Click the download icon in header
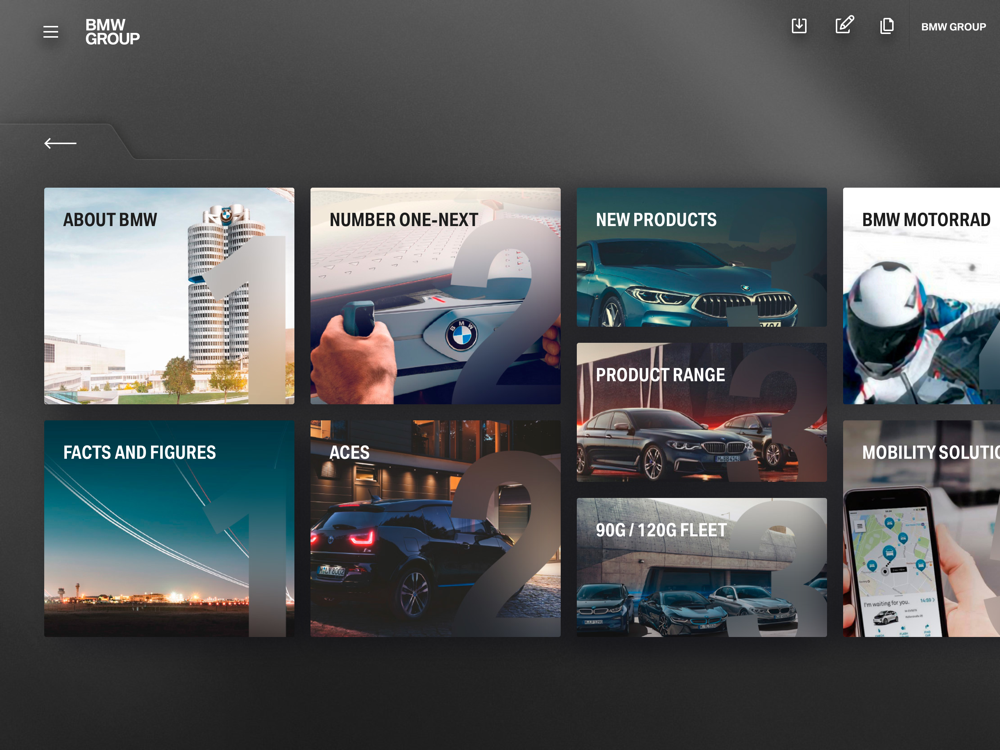 coord(799,26)
